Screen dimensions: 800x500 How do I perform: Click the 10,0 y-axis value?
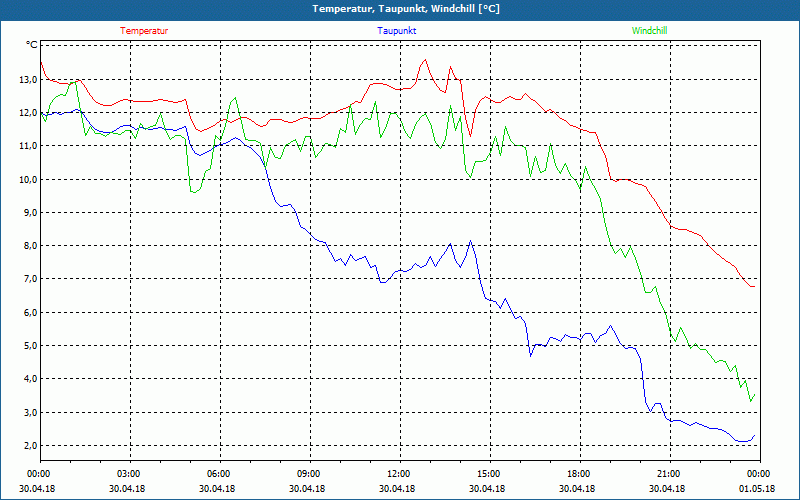[28, 180]
